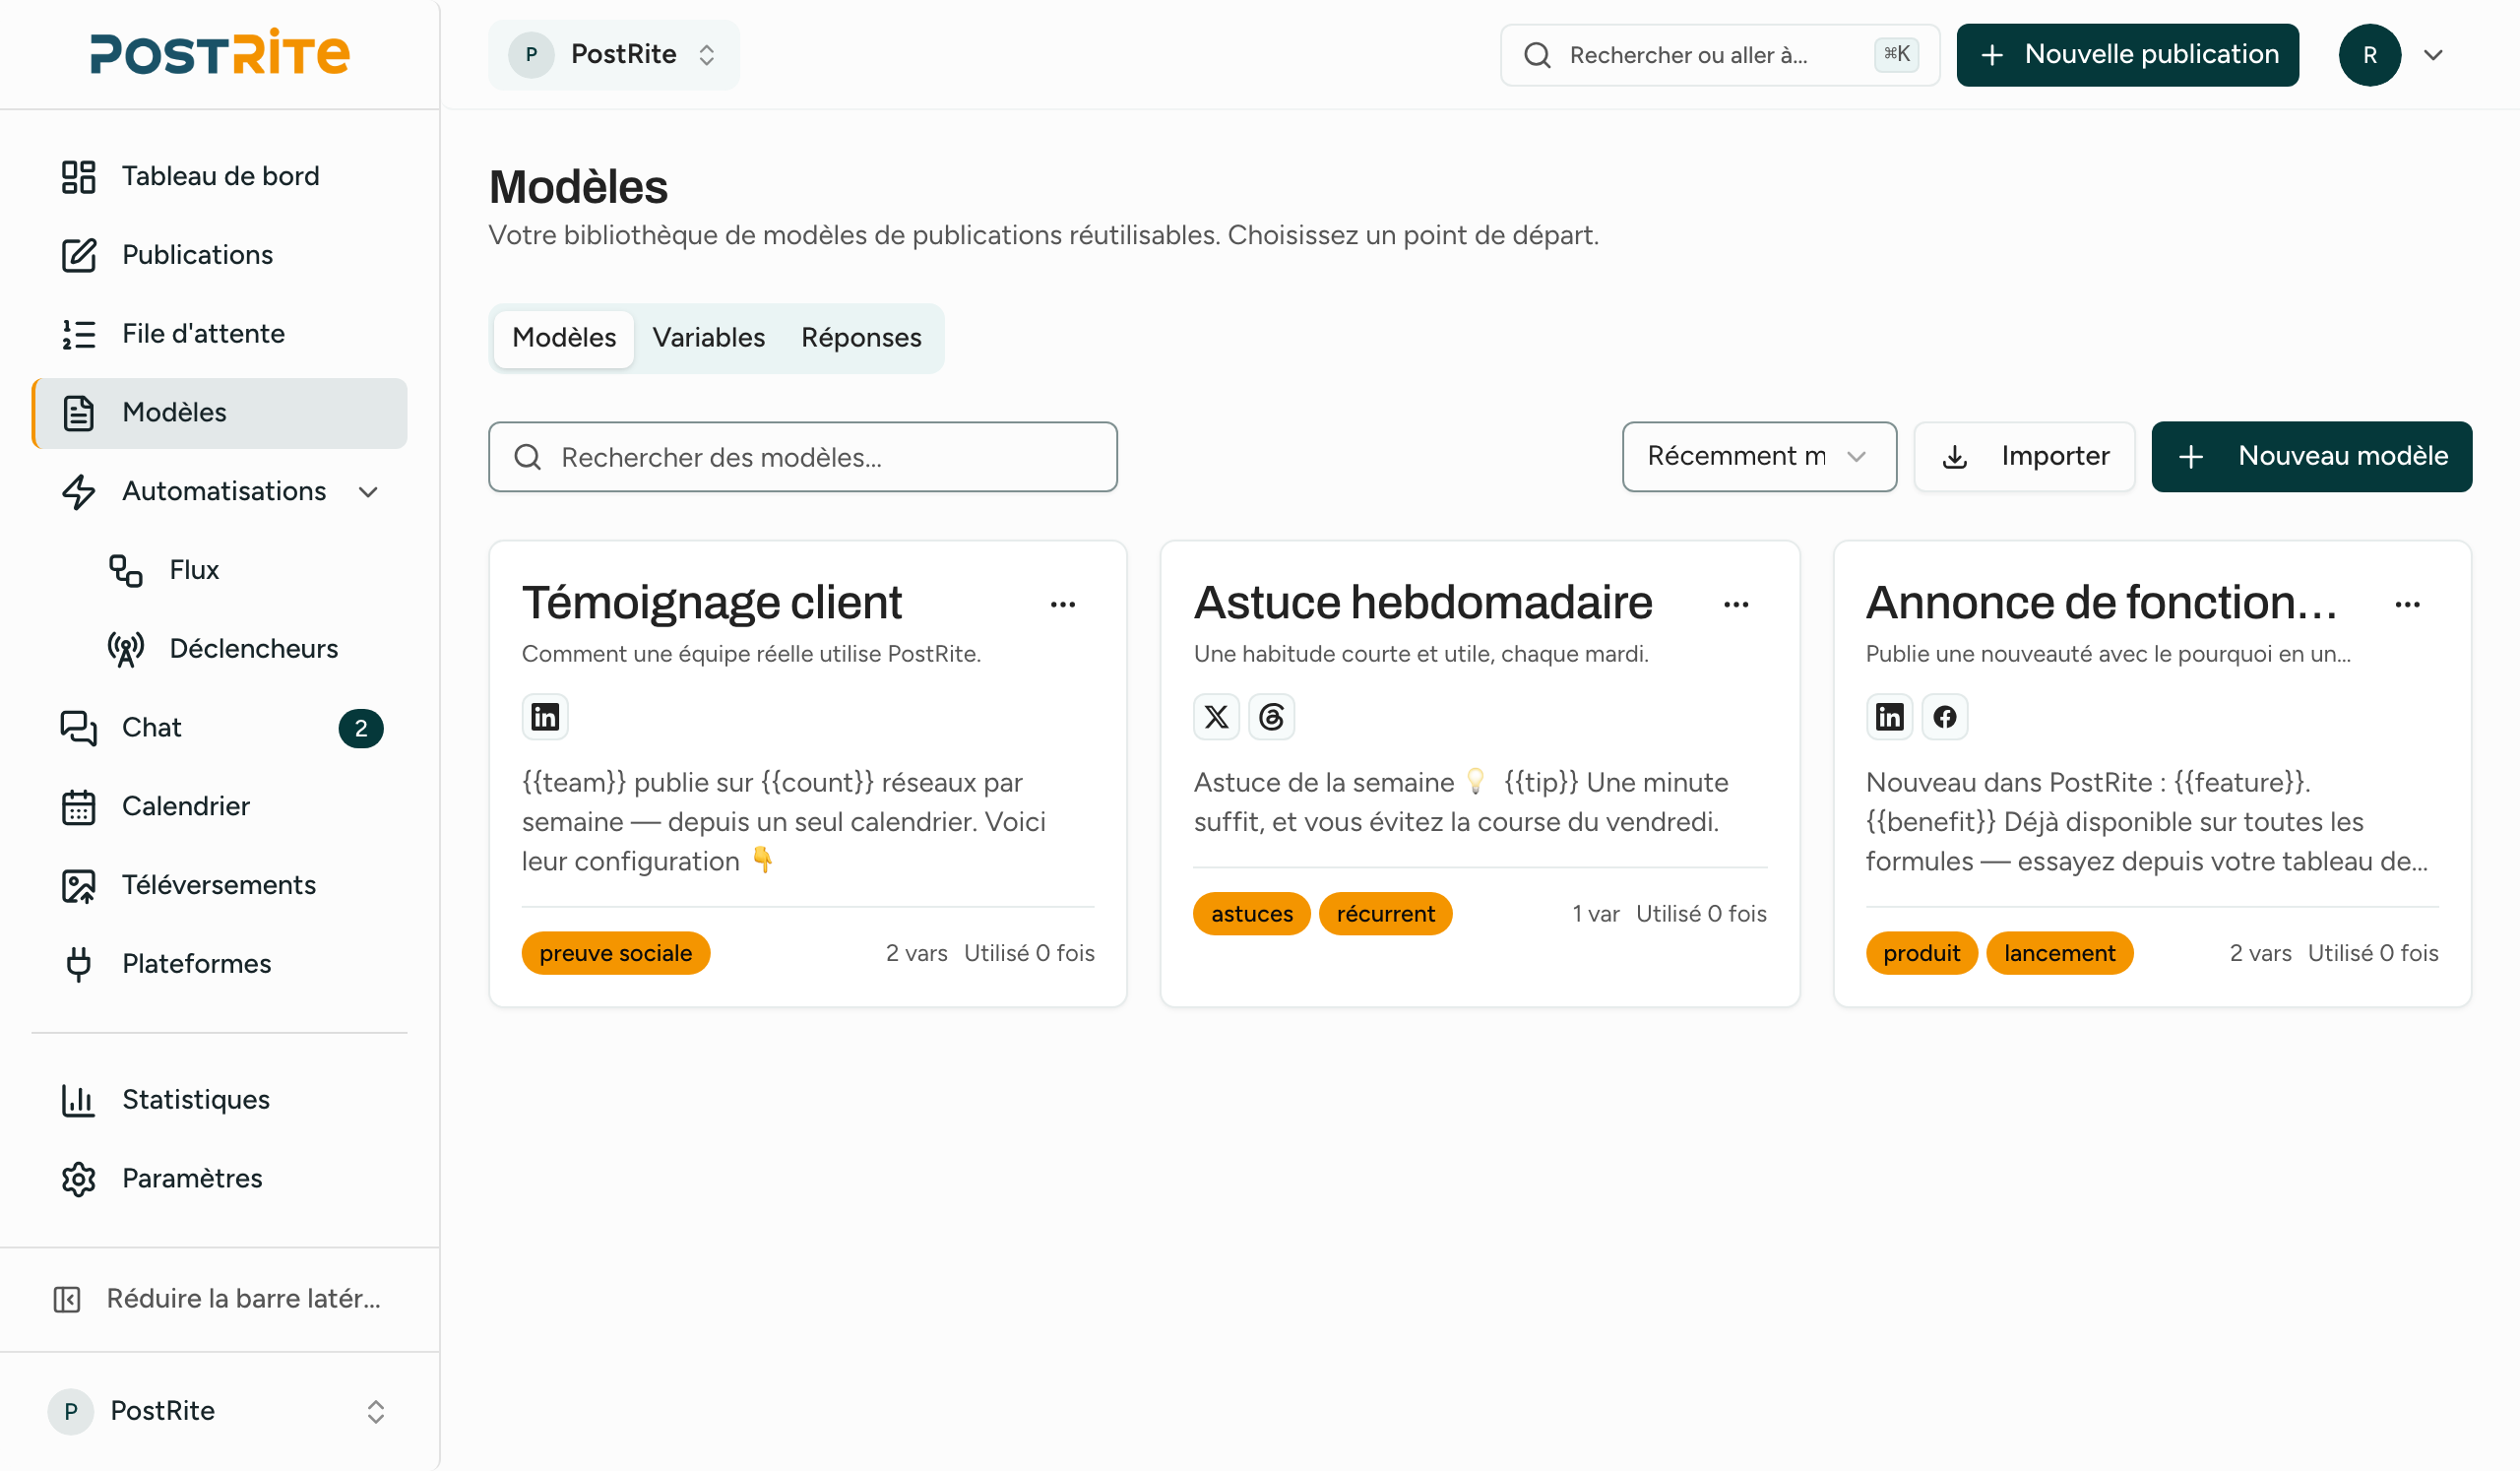Open the user account menu chevron

2434,55
